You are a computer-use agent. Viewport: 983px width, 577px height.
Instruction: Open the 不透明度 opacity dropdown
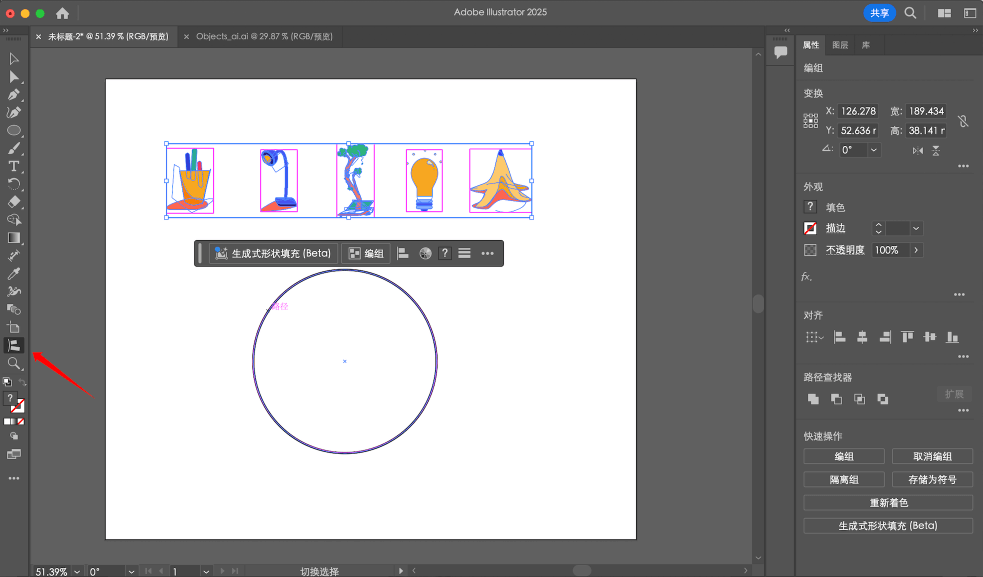916,250
